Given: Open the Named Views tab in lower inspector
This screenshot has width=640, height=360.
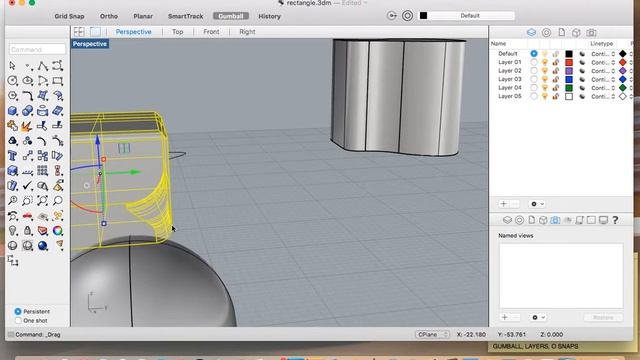Looking at the screenshot, I should point(555,220).
